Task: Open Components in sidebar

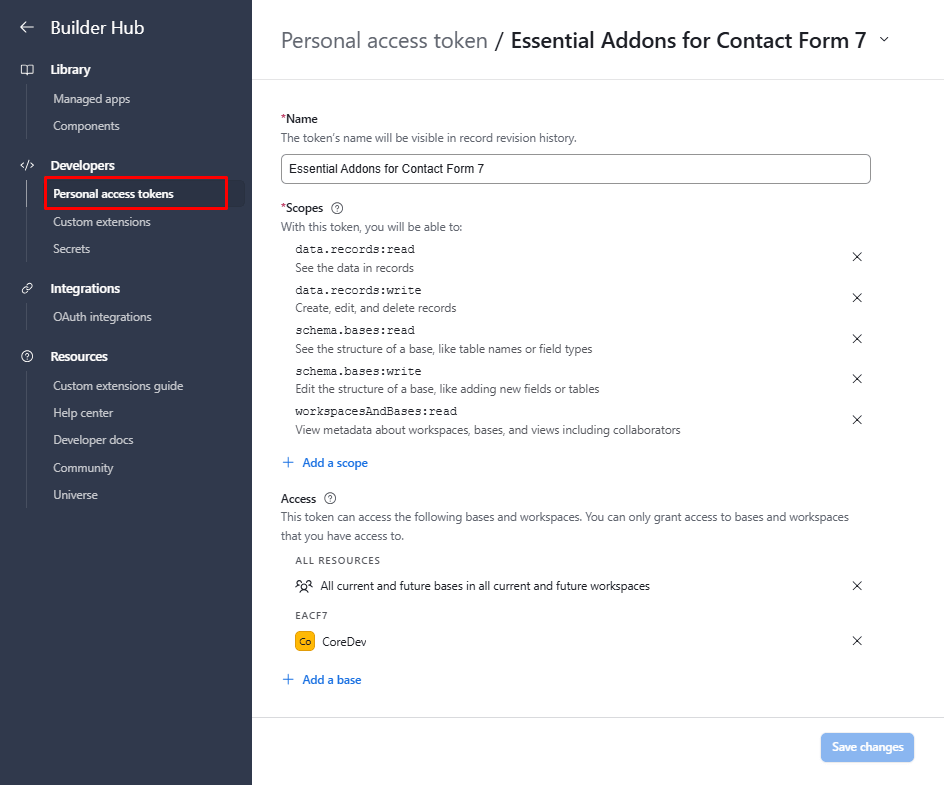Action: [86, 126]
